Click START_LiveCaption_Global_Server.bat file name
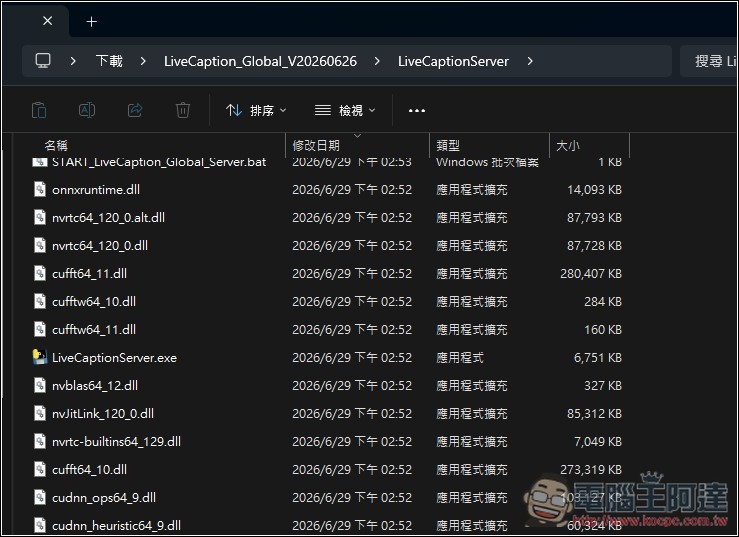 coord(159,162)
